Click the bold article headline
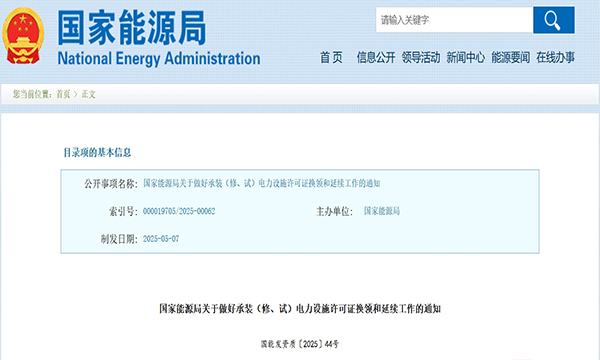The height and width of the screenshot is (360, 600). [300, 309]
